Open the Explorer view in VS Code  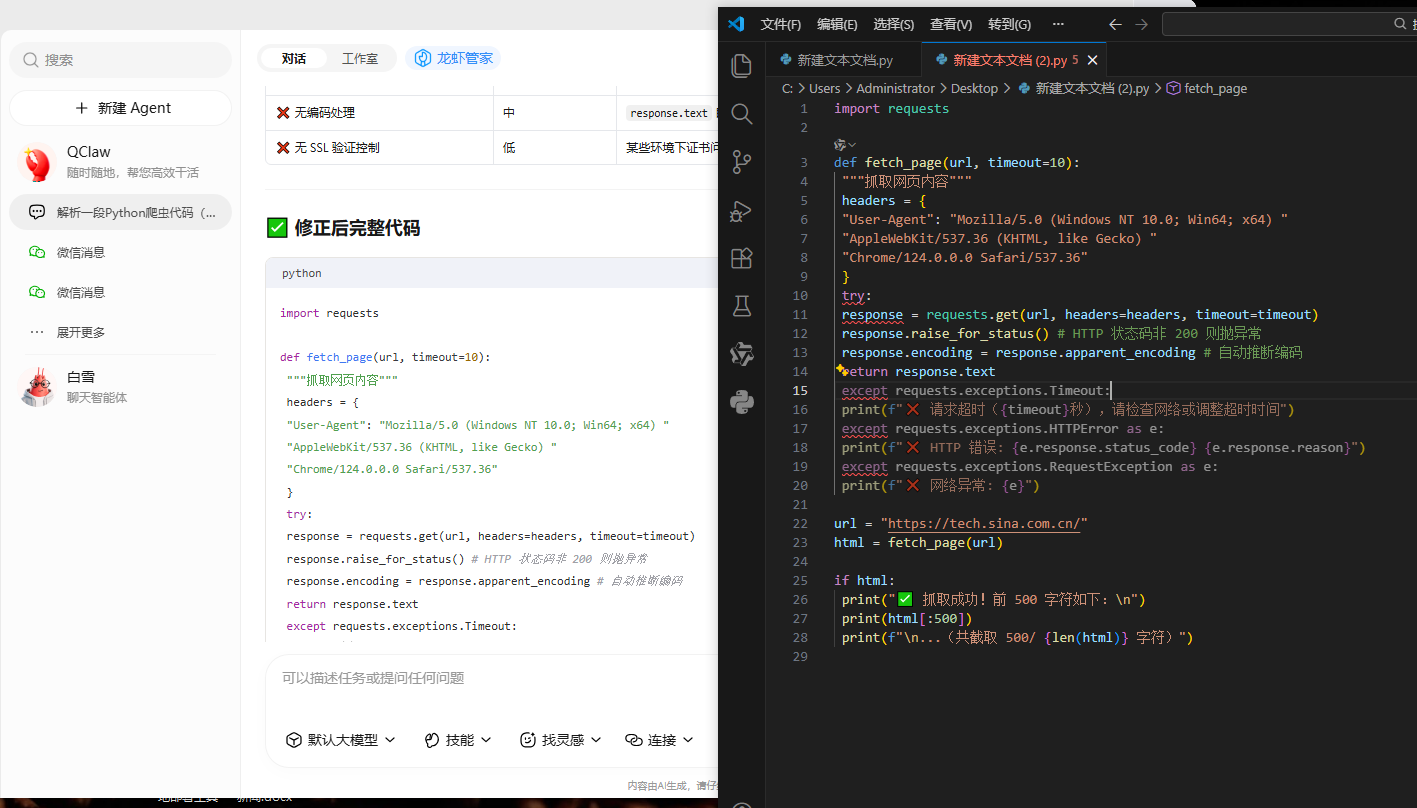[741, 66]
